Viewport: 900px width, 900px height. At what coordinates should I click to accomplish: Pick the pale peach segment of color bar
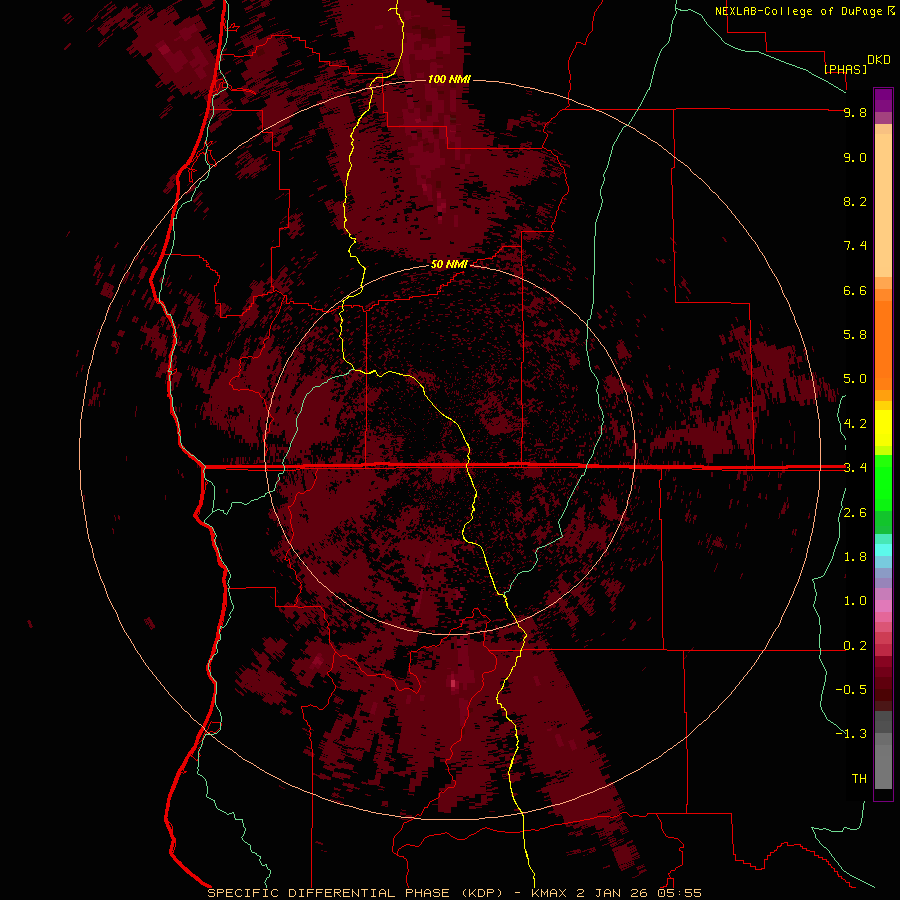coord(883,205)
